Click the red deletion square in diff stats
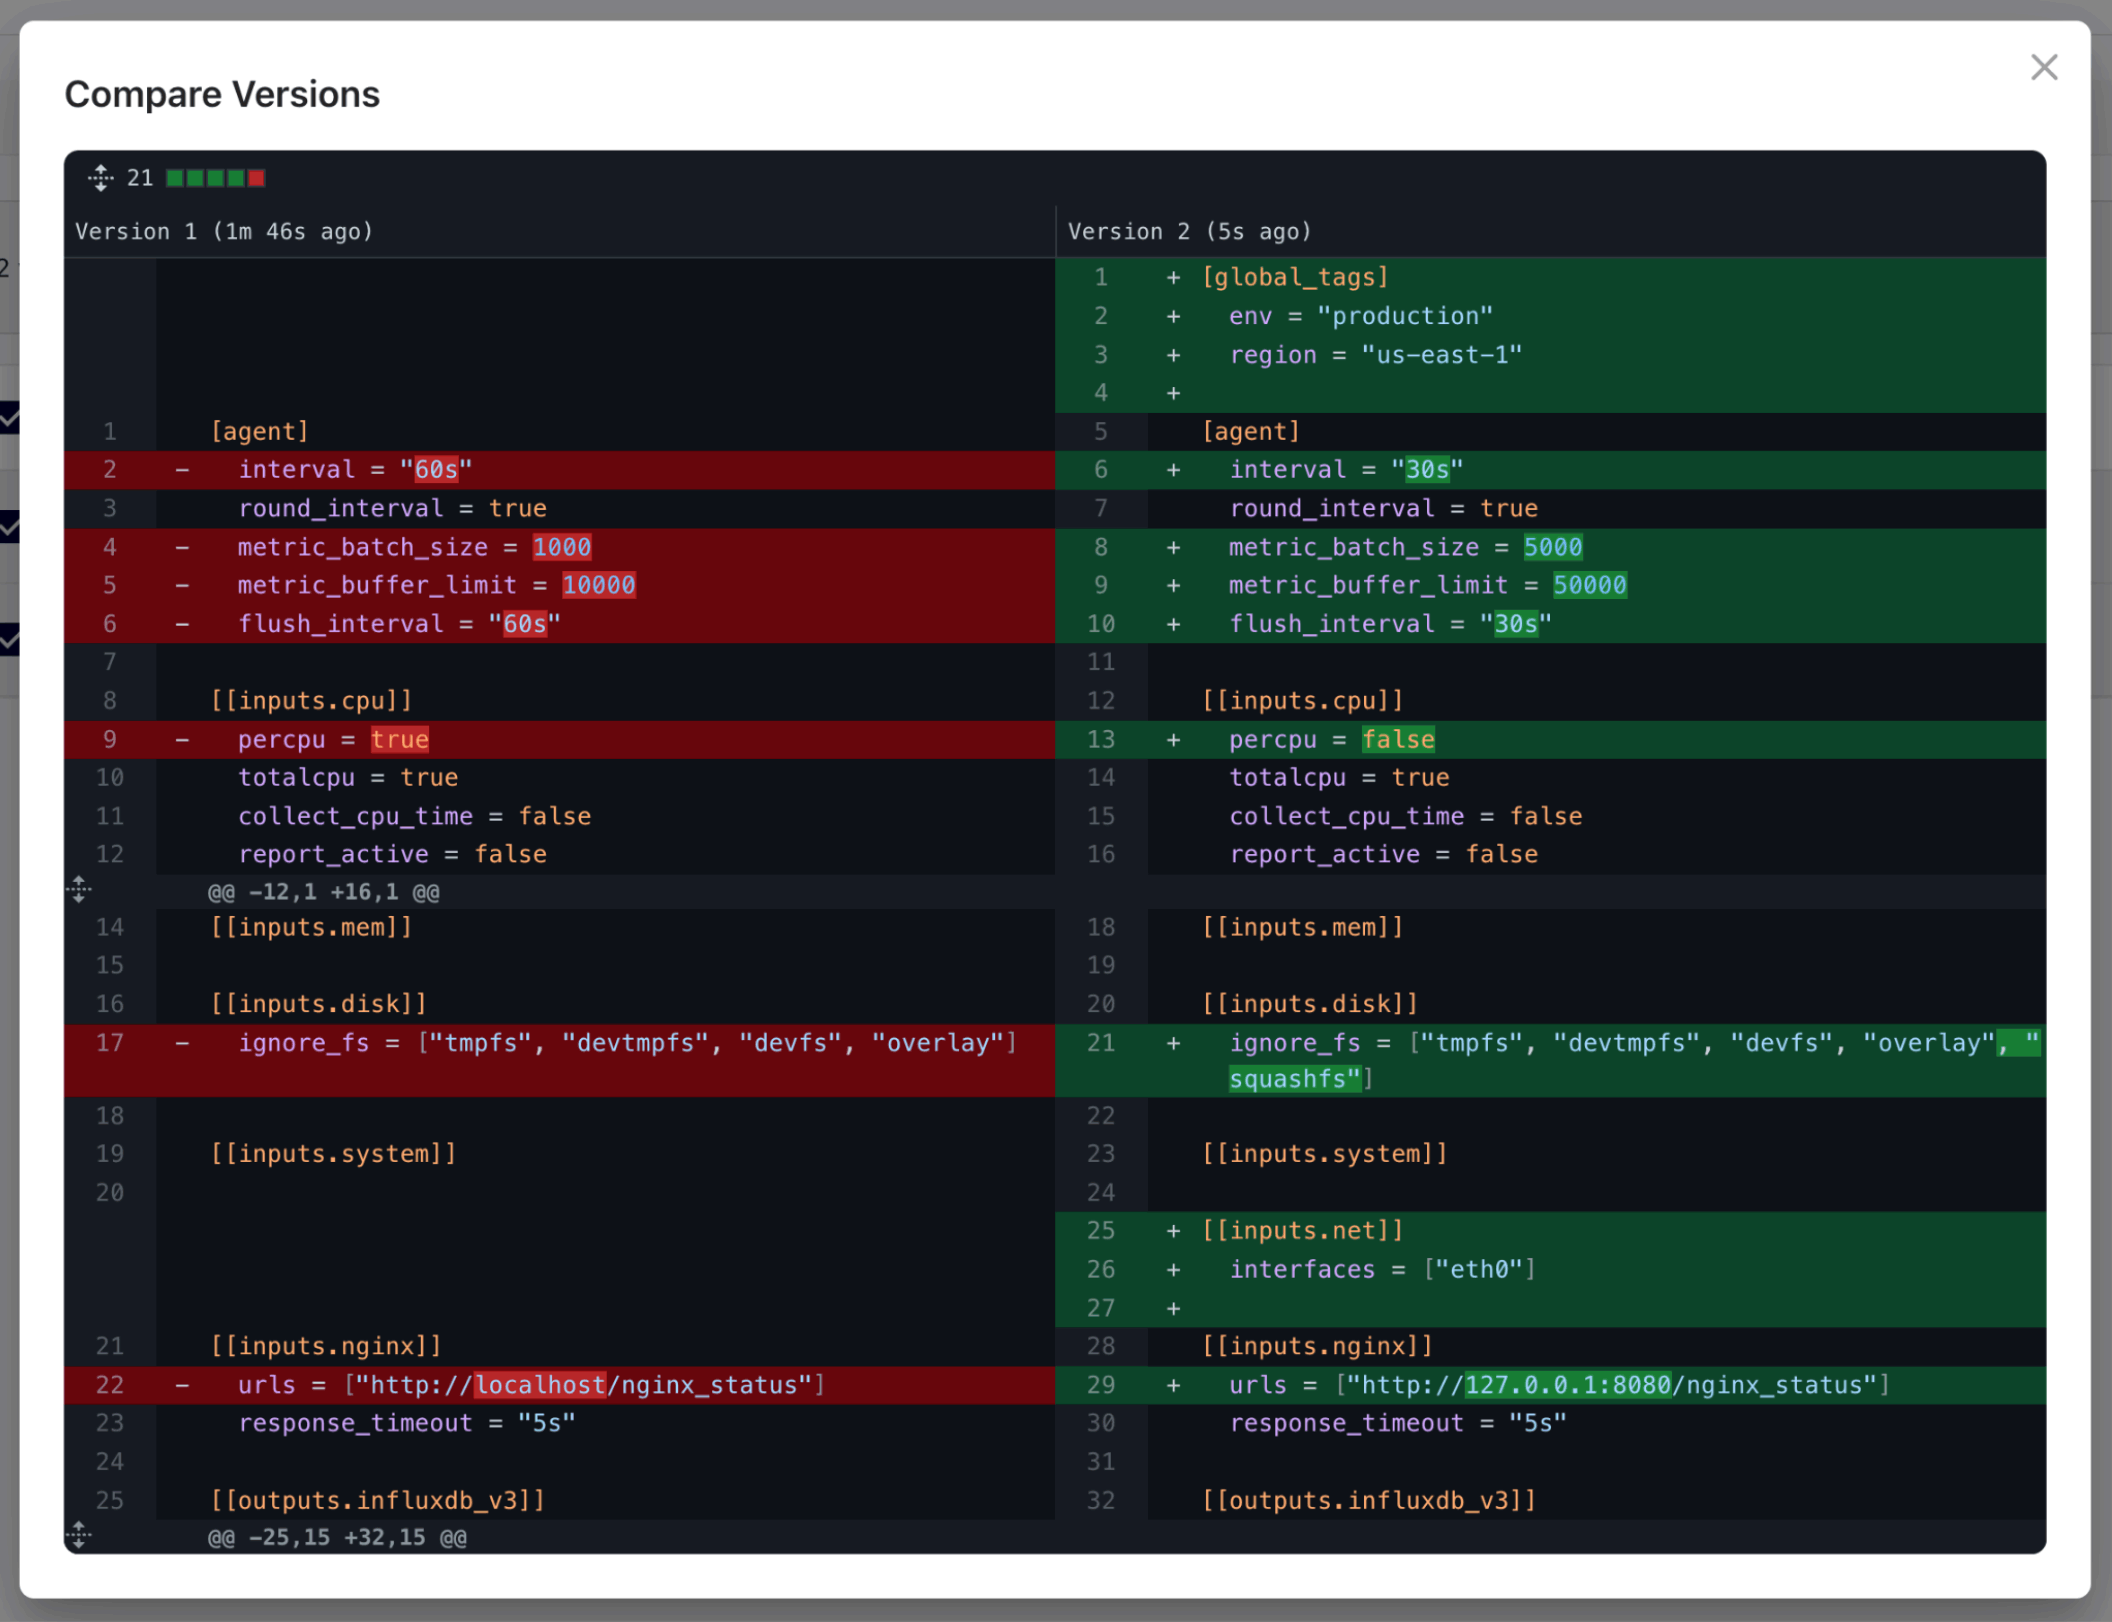This screenshot has width=2112, height=1622. click(256, 178)
